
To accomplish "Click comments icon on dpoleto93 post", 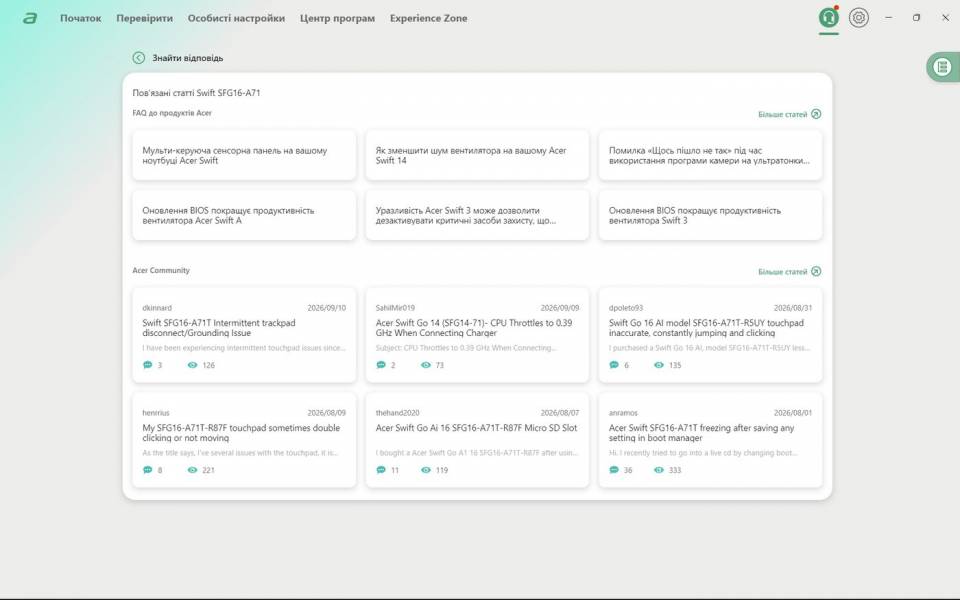I will pyautogui.click(x=614, y=365).
